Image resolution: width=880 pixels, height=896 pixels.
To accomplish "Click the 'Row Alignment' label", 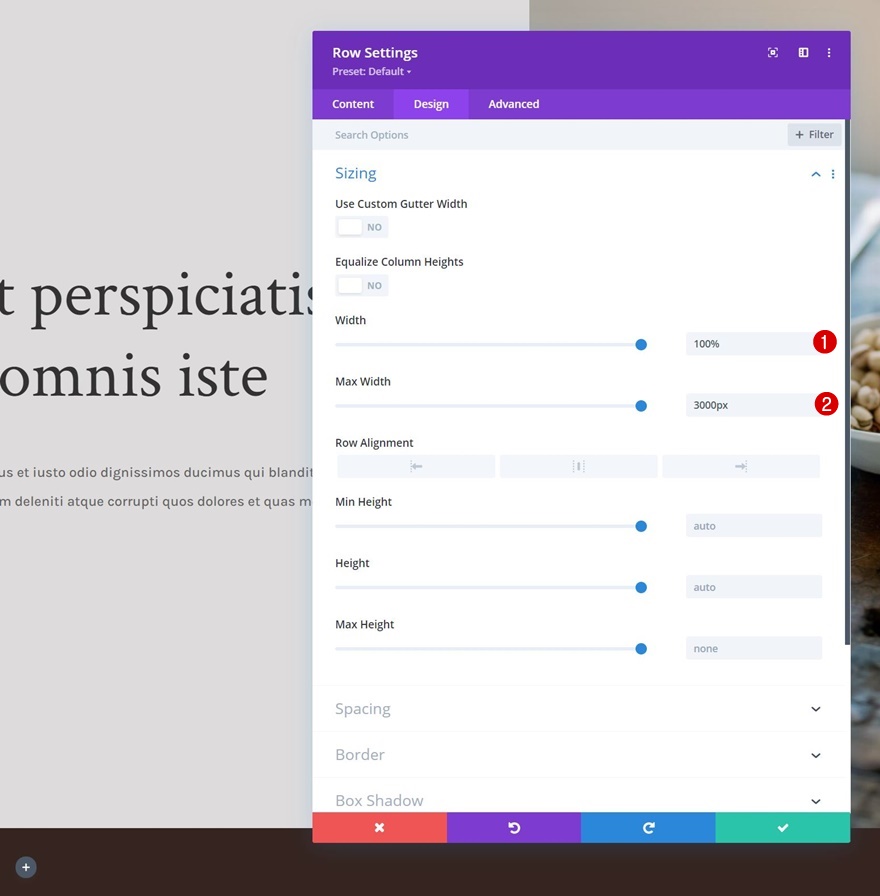I will pos(374,443).
